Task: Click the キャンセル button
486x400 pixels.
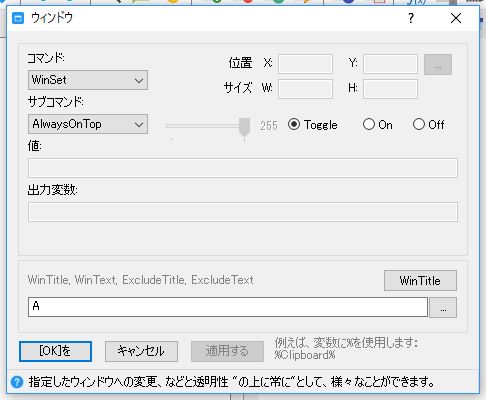Action: tap(141, 351)
